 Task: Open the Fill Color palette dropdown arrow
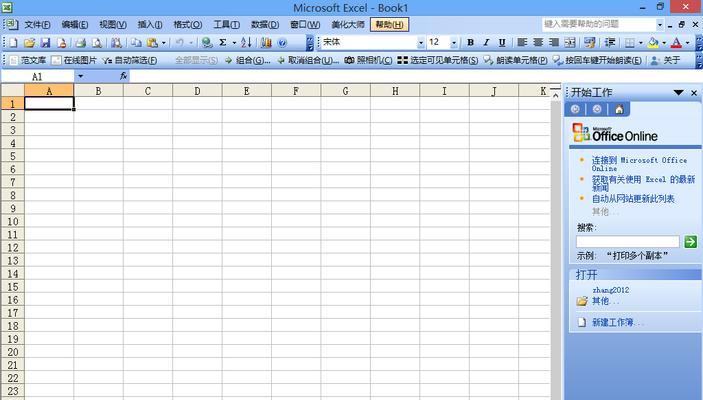(664, 43)
